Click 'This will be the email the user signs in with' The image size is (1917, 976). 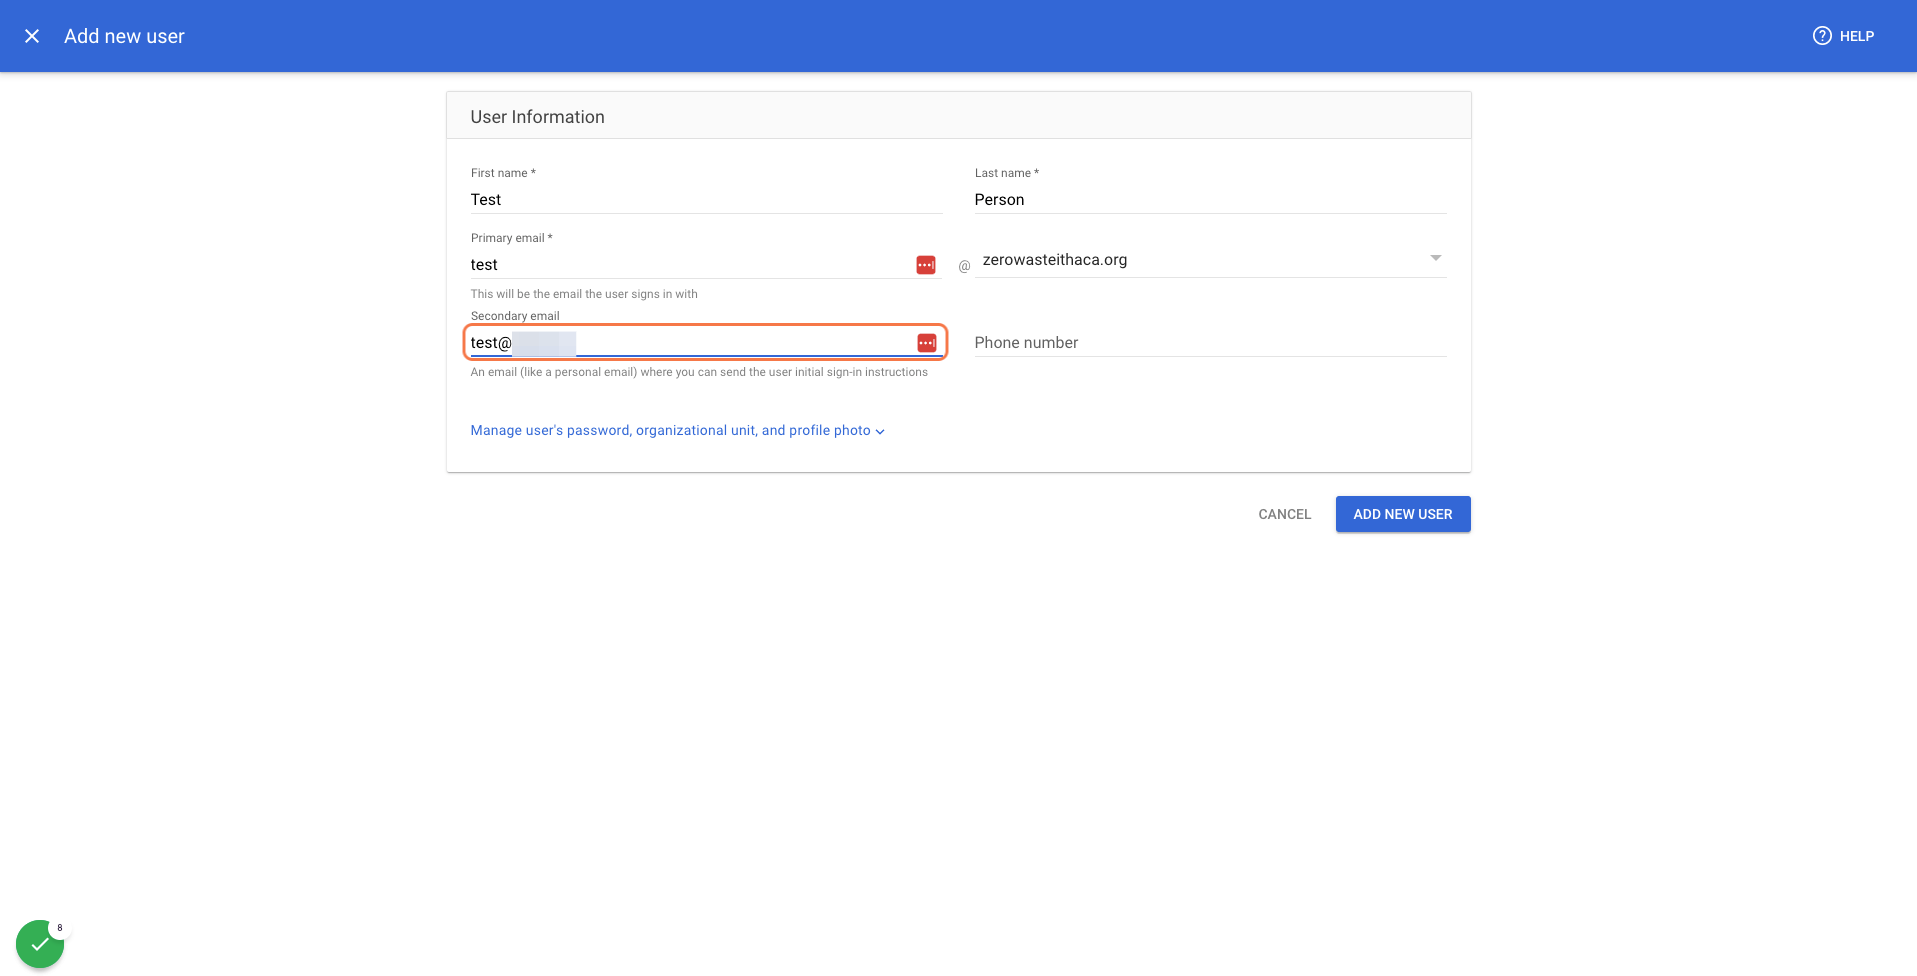coord(584,294)
